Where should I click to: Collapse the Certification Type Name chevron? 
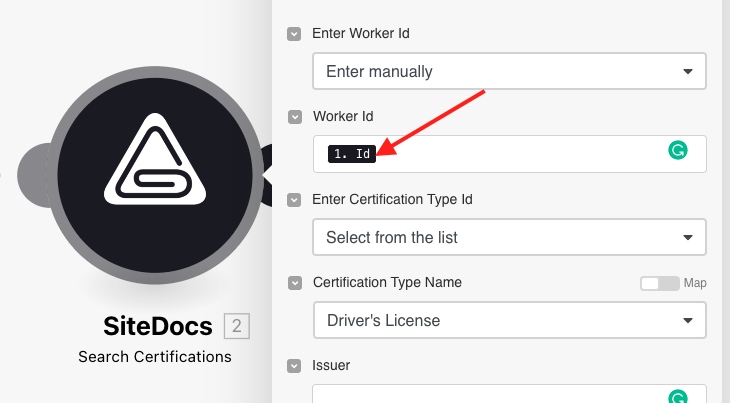click(x=295, y=283)
